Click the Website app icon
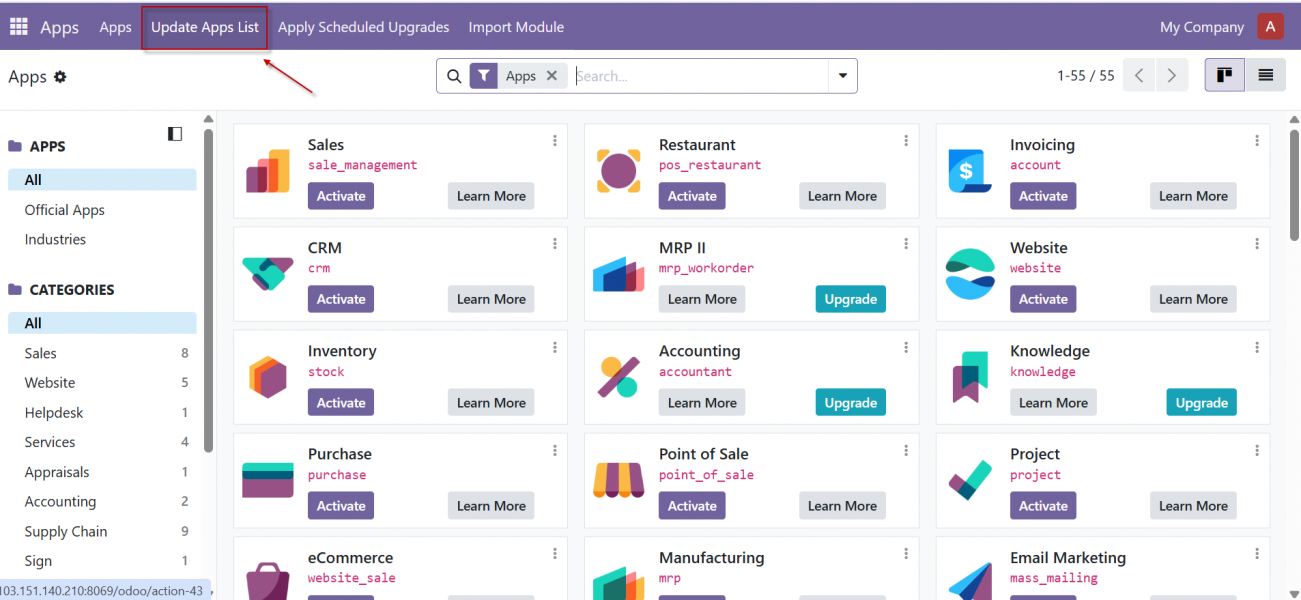1301x600 pixels. pos(969,275)
